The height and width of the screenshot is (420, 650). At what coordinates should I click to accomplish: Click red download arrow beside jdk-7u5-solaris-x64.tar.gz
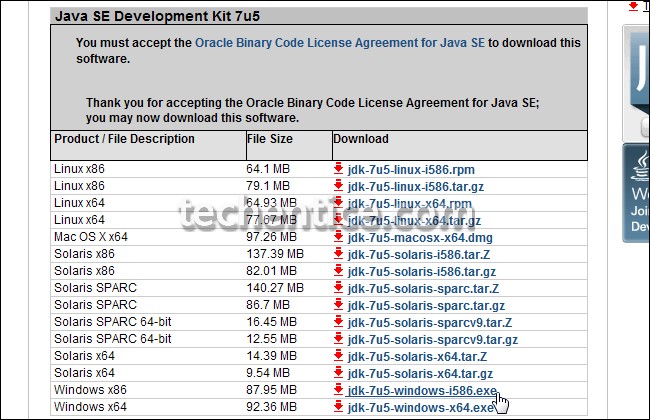point(338,372)
